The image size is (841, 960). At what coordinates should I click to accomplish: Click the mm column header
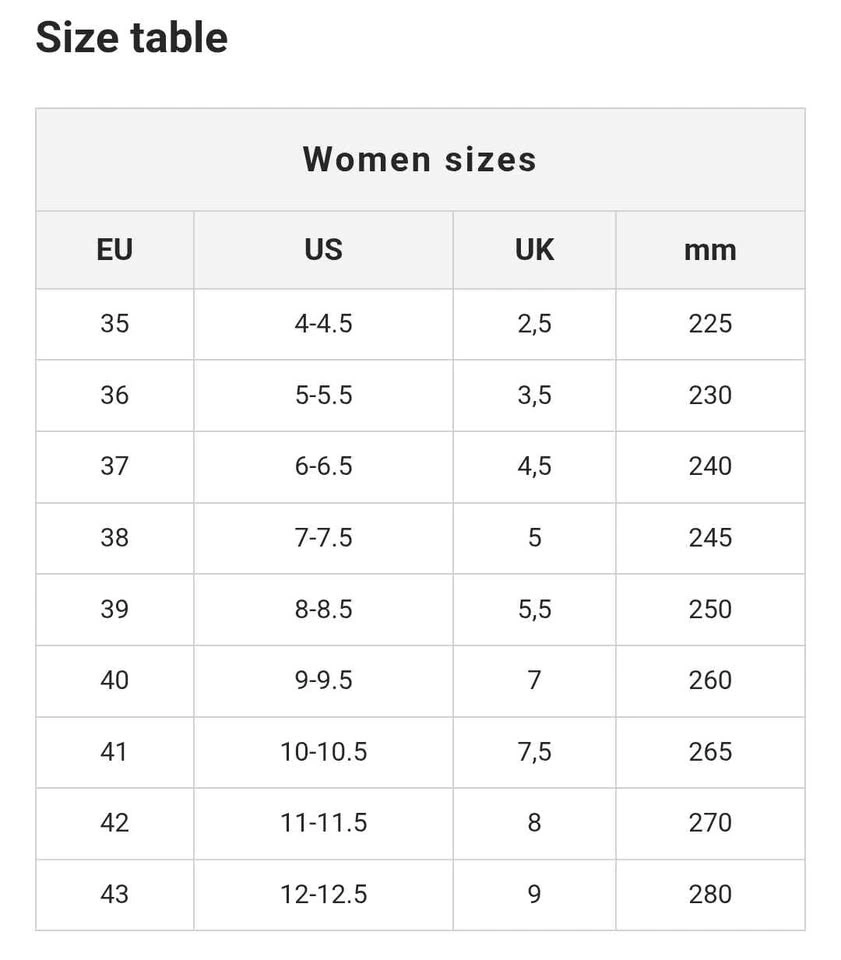[710, 249]
